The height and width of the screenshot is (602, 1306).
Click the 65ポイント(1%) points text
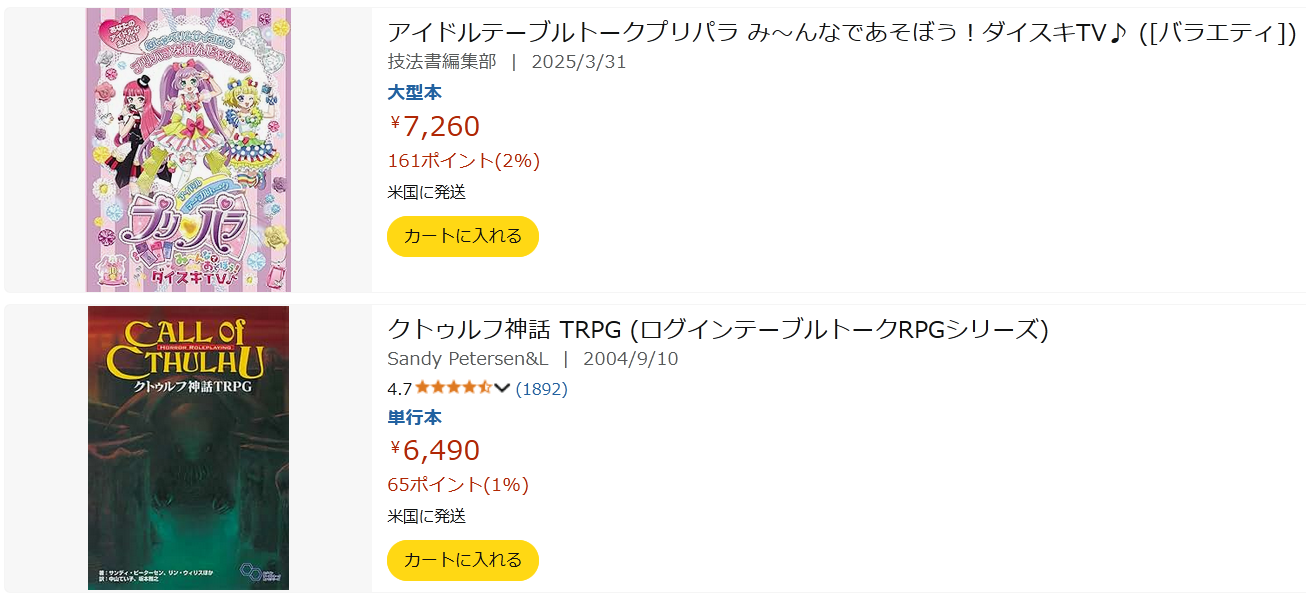point(457,484)
